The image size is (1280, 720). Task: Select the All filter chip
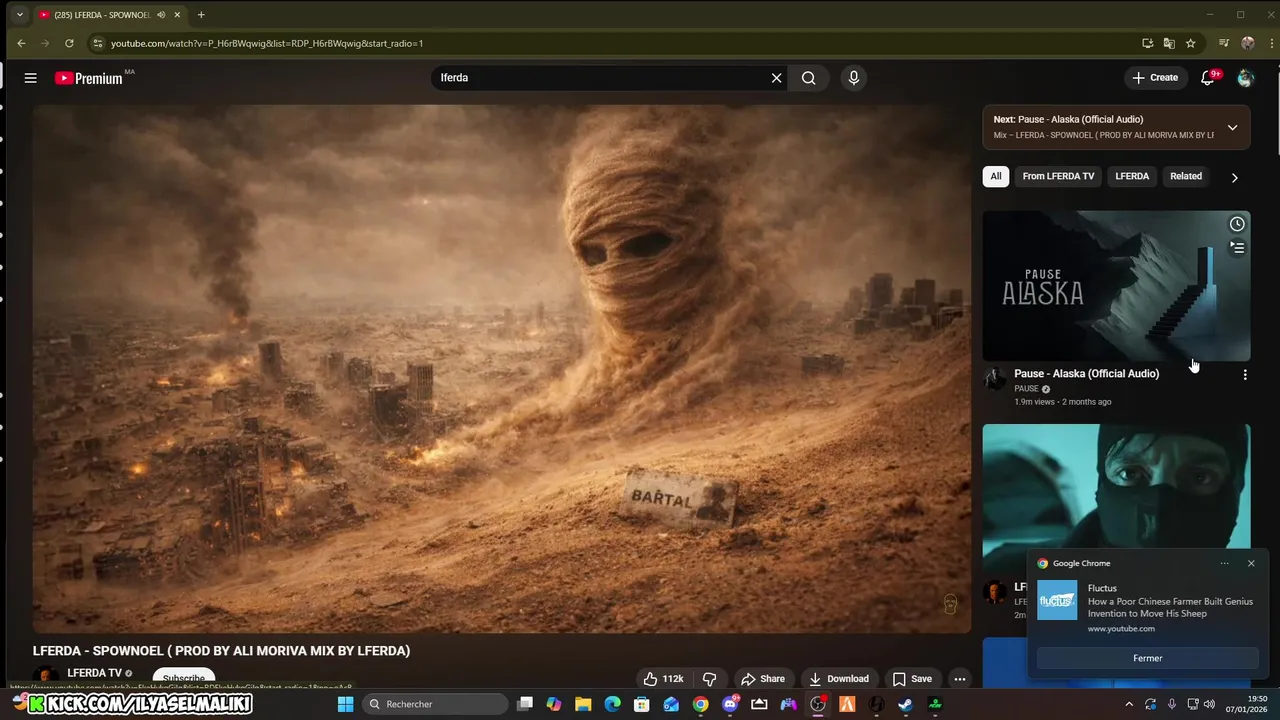996,176
